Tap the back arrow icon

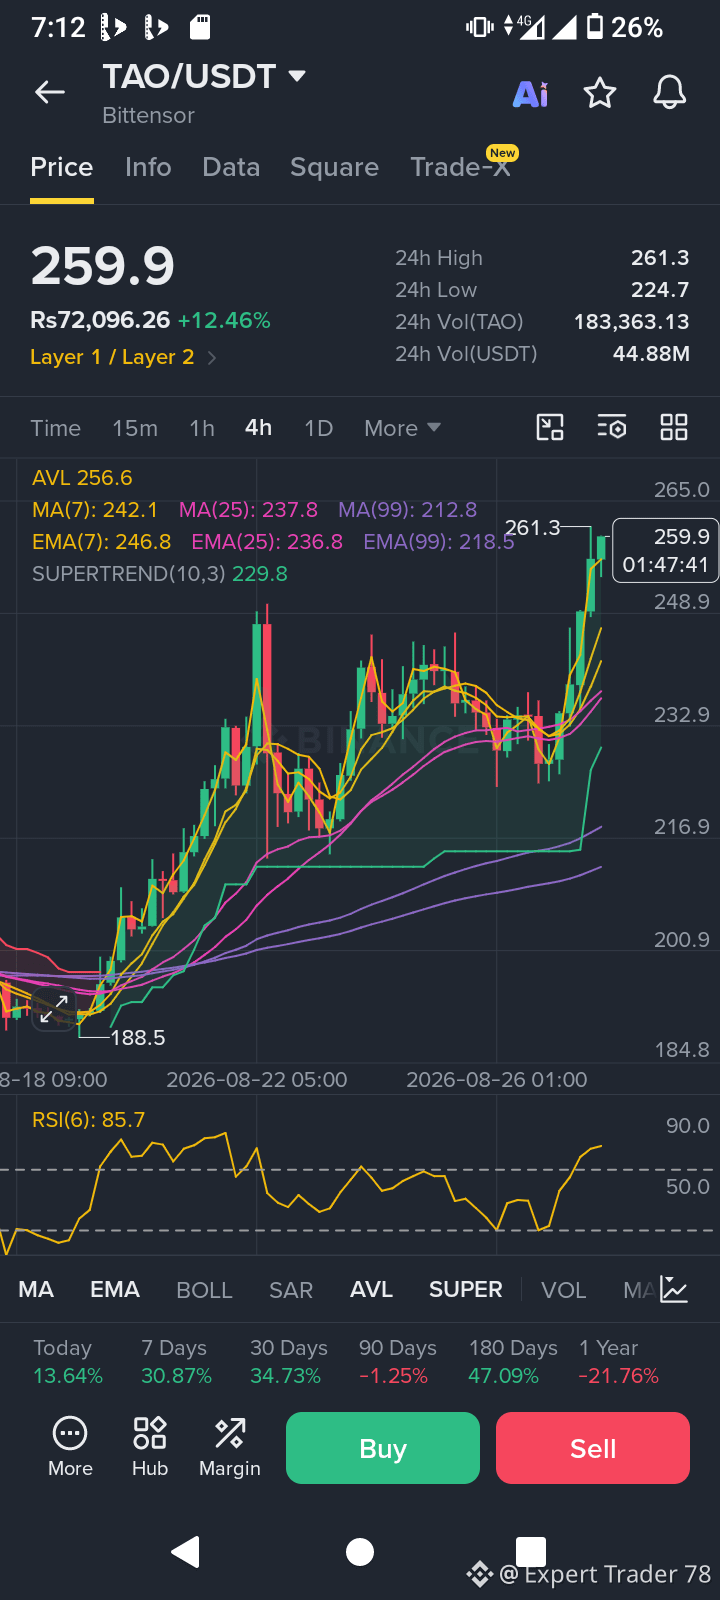[50, 93]
